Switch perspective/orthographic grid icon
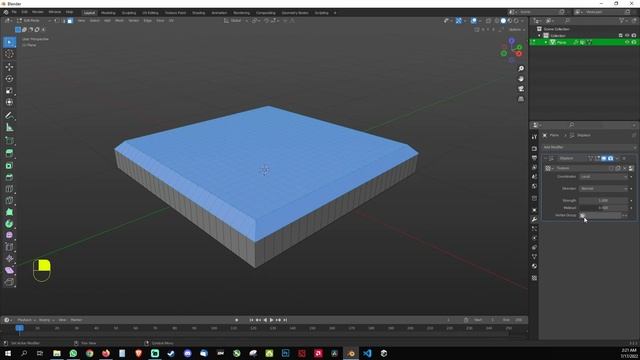640x360 pixels. 521,99
